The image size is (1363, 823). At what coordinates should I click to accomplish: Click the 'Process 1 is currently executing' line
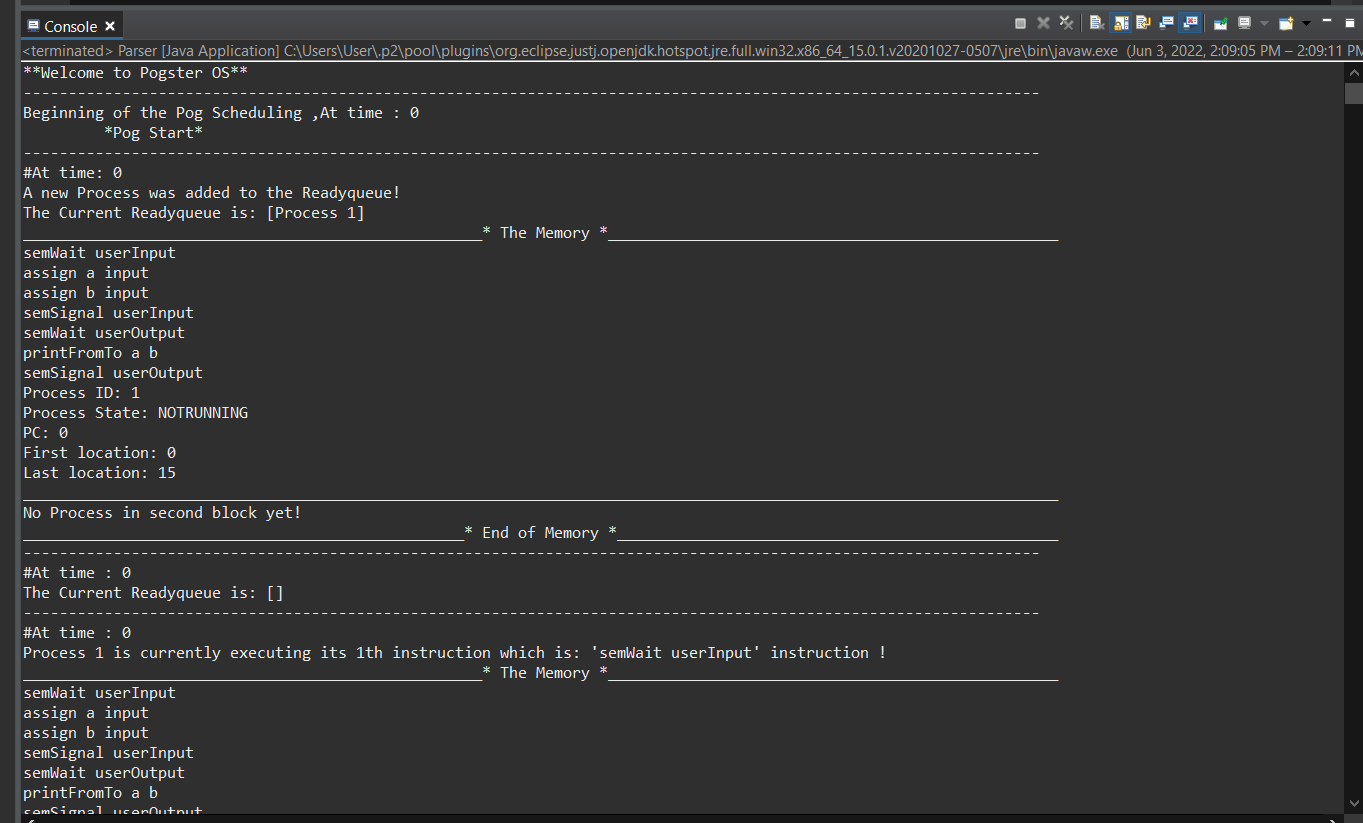pyautogui.click(x=455, y=653)
